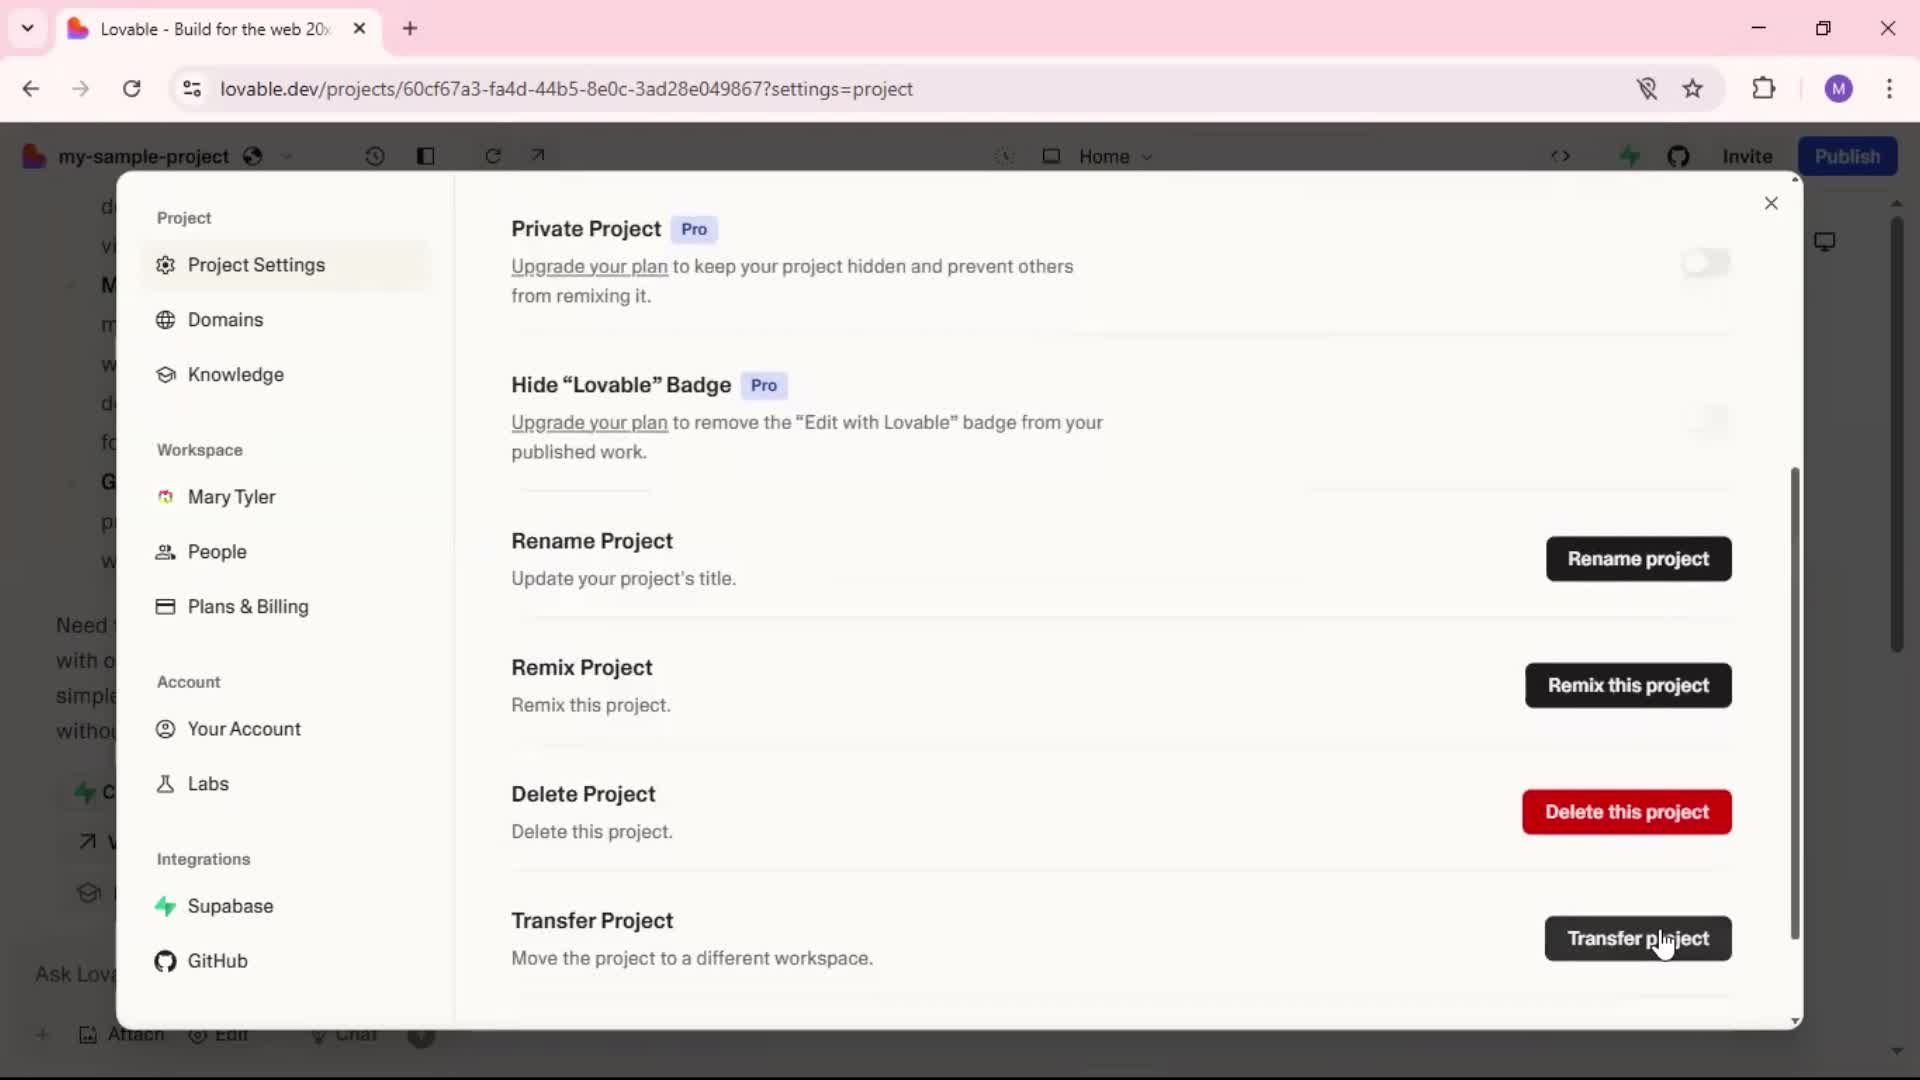
Task: Click the Supabase lightning icon in toolbar
Action: pos(1630,156)
